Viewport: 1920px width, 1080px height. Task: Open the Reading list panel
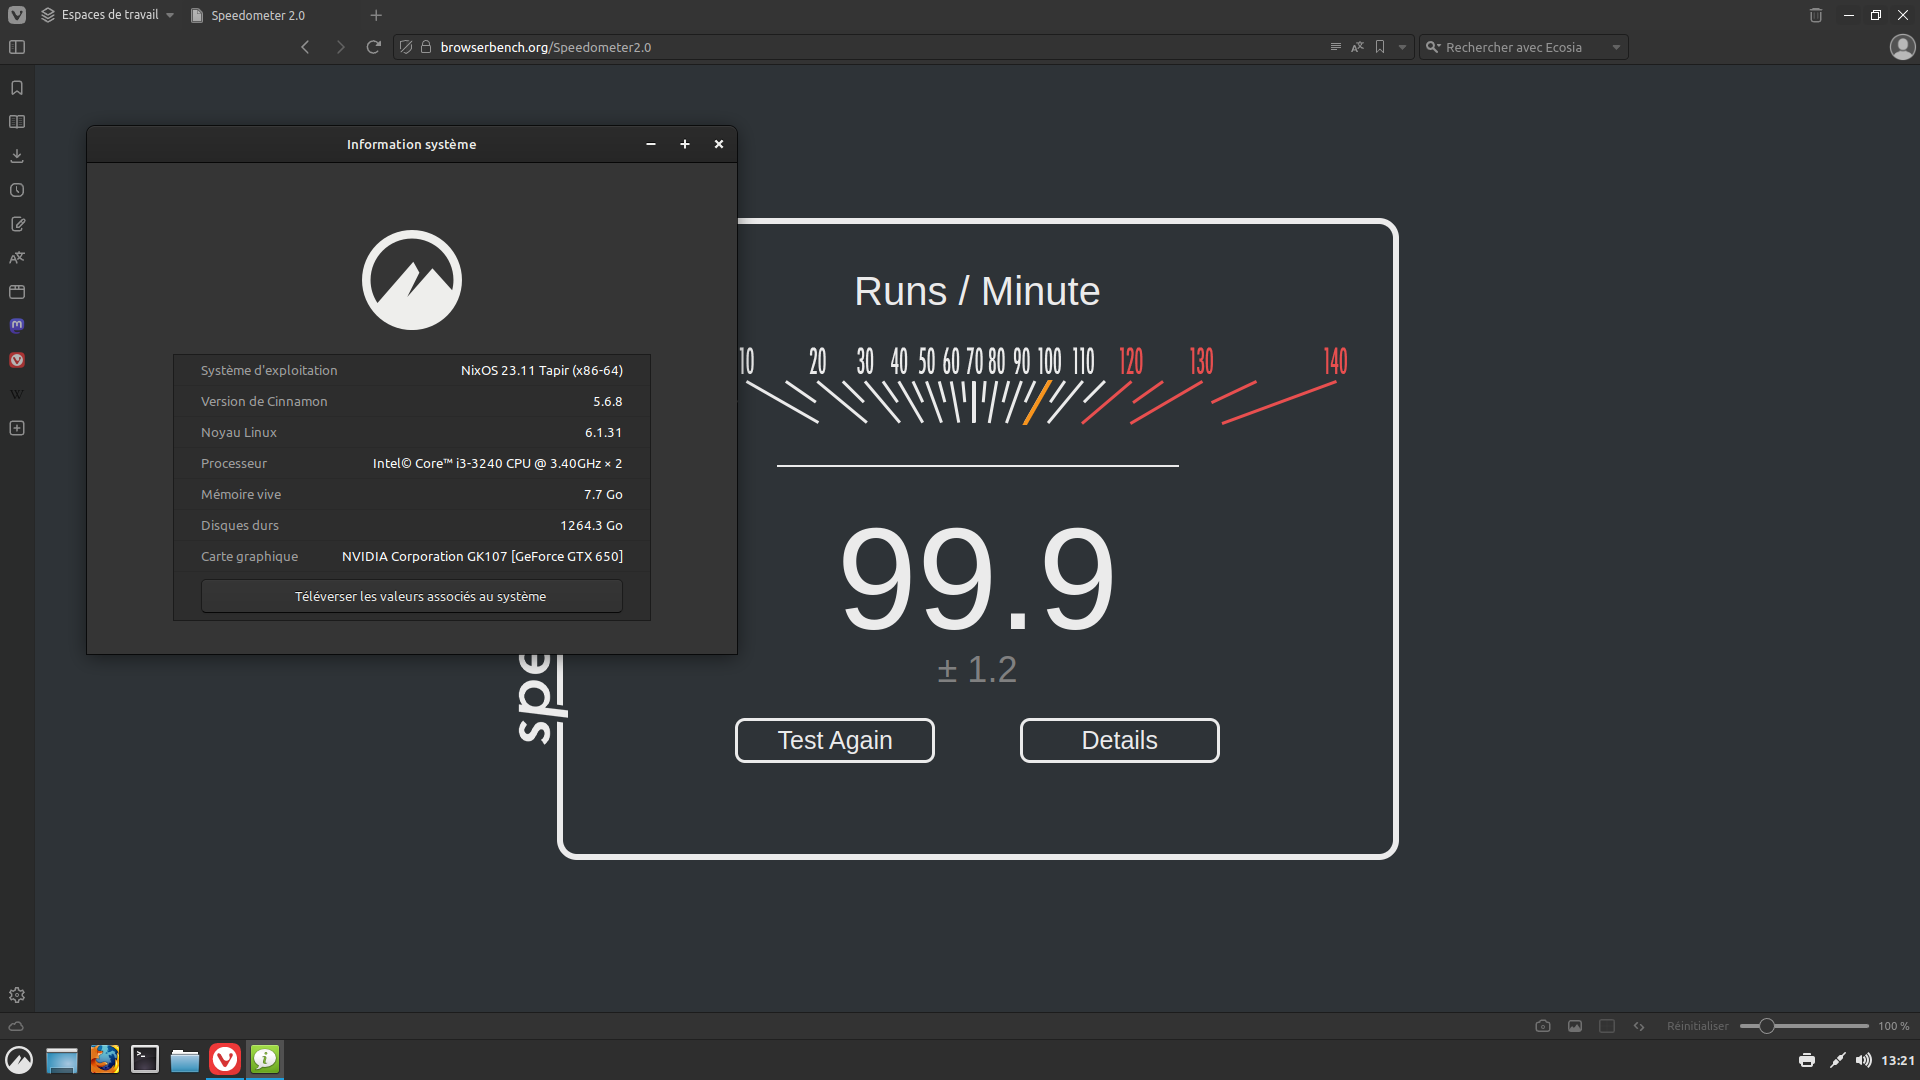(x=17, y=122)
